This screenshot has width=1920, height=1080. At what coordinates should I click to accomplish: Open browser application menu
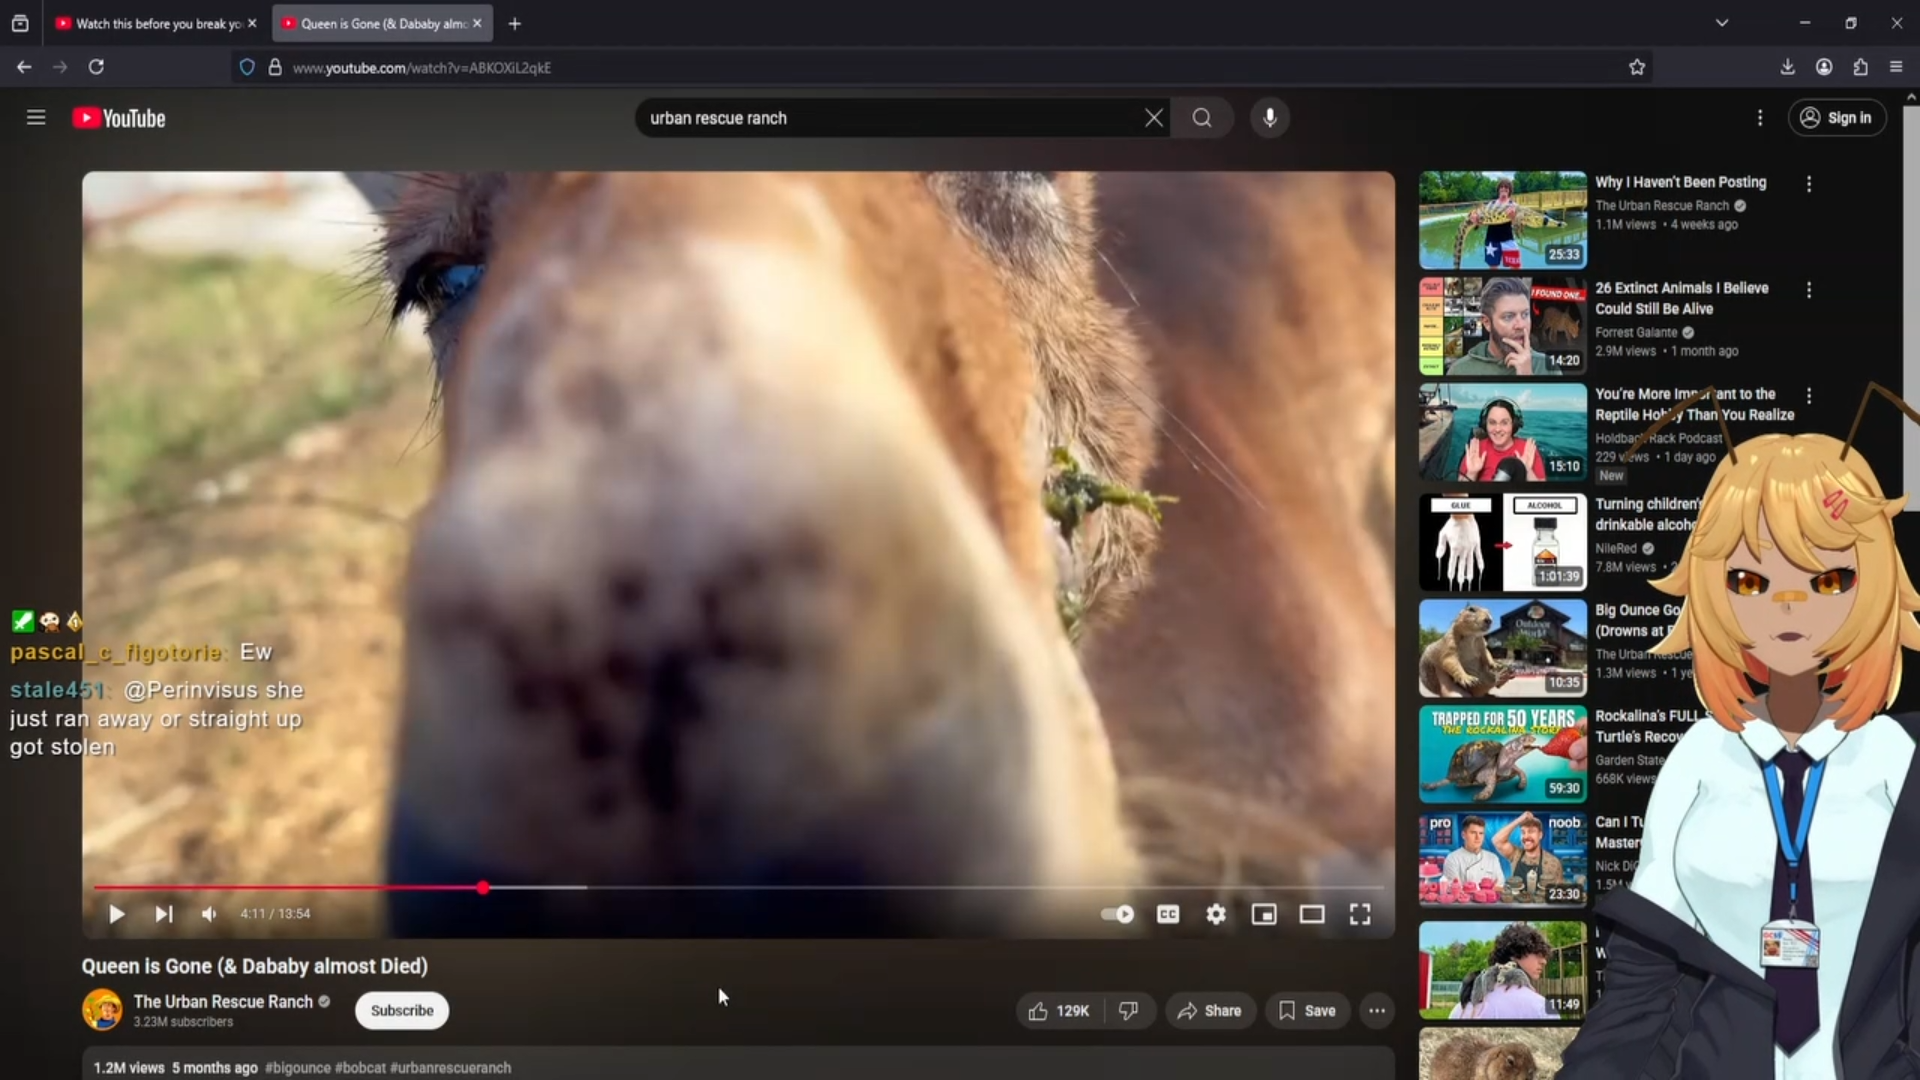click(1896, 67)
